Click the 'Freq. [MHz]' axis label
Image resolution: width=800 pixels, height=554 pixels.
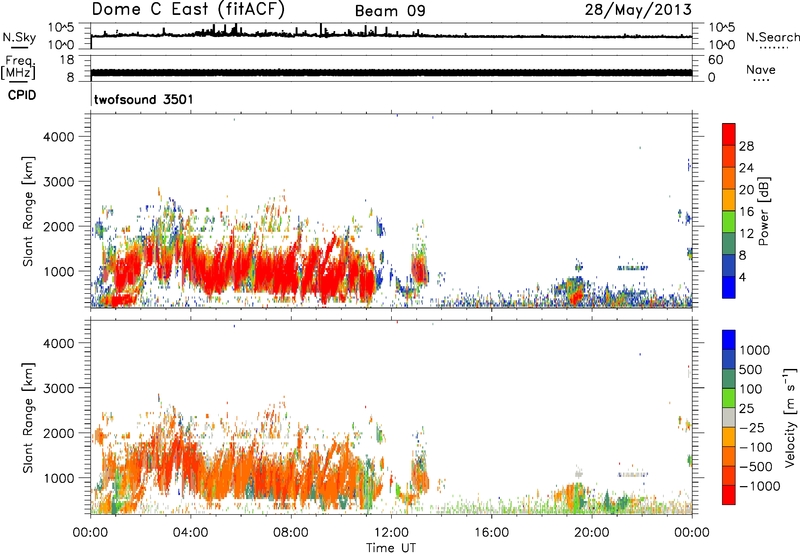click(x=18, y=67)
